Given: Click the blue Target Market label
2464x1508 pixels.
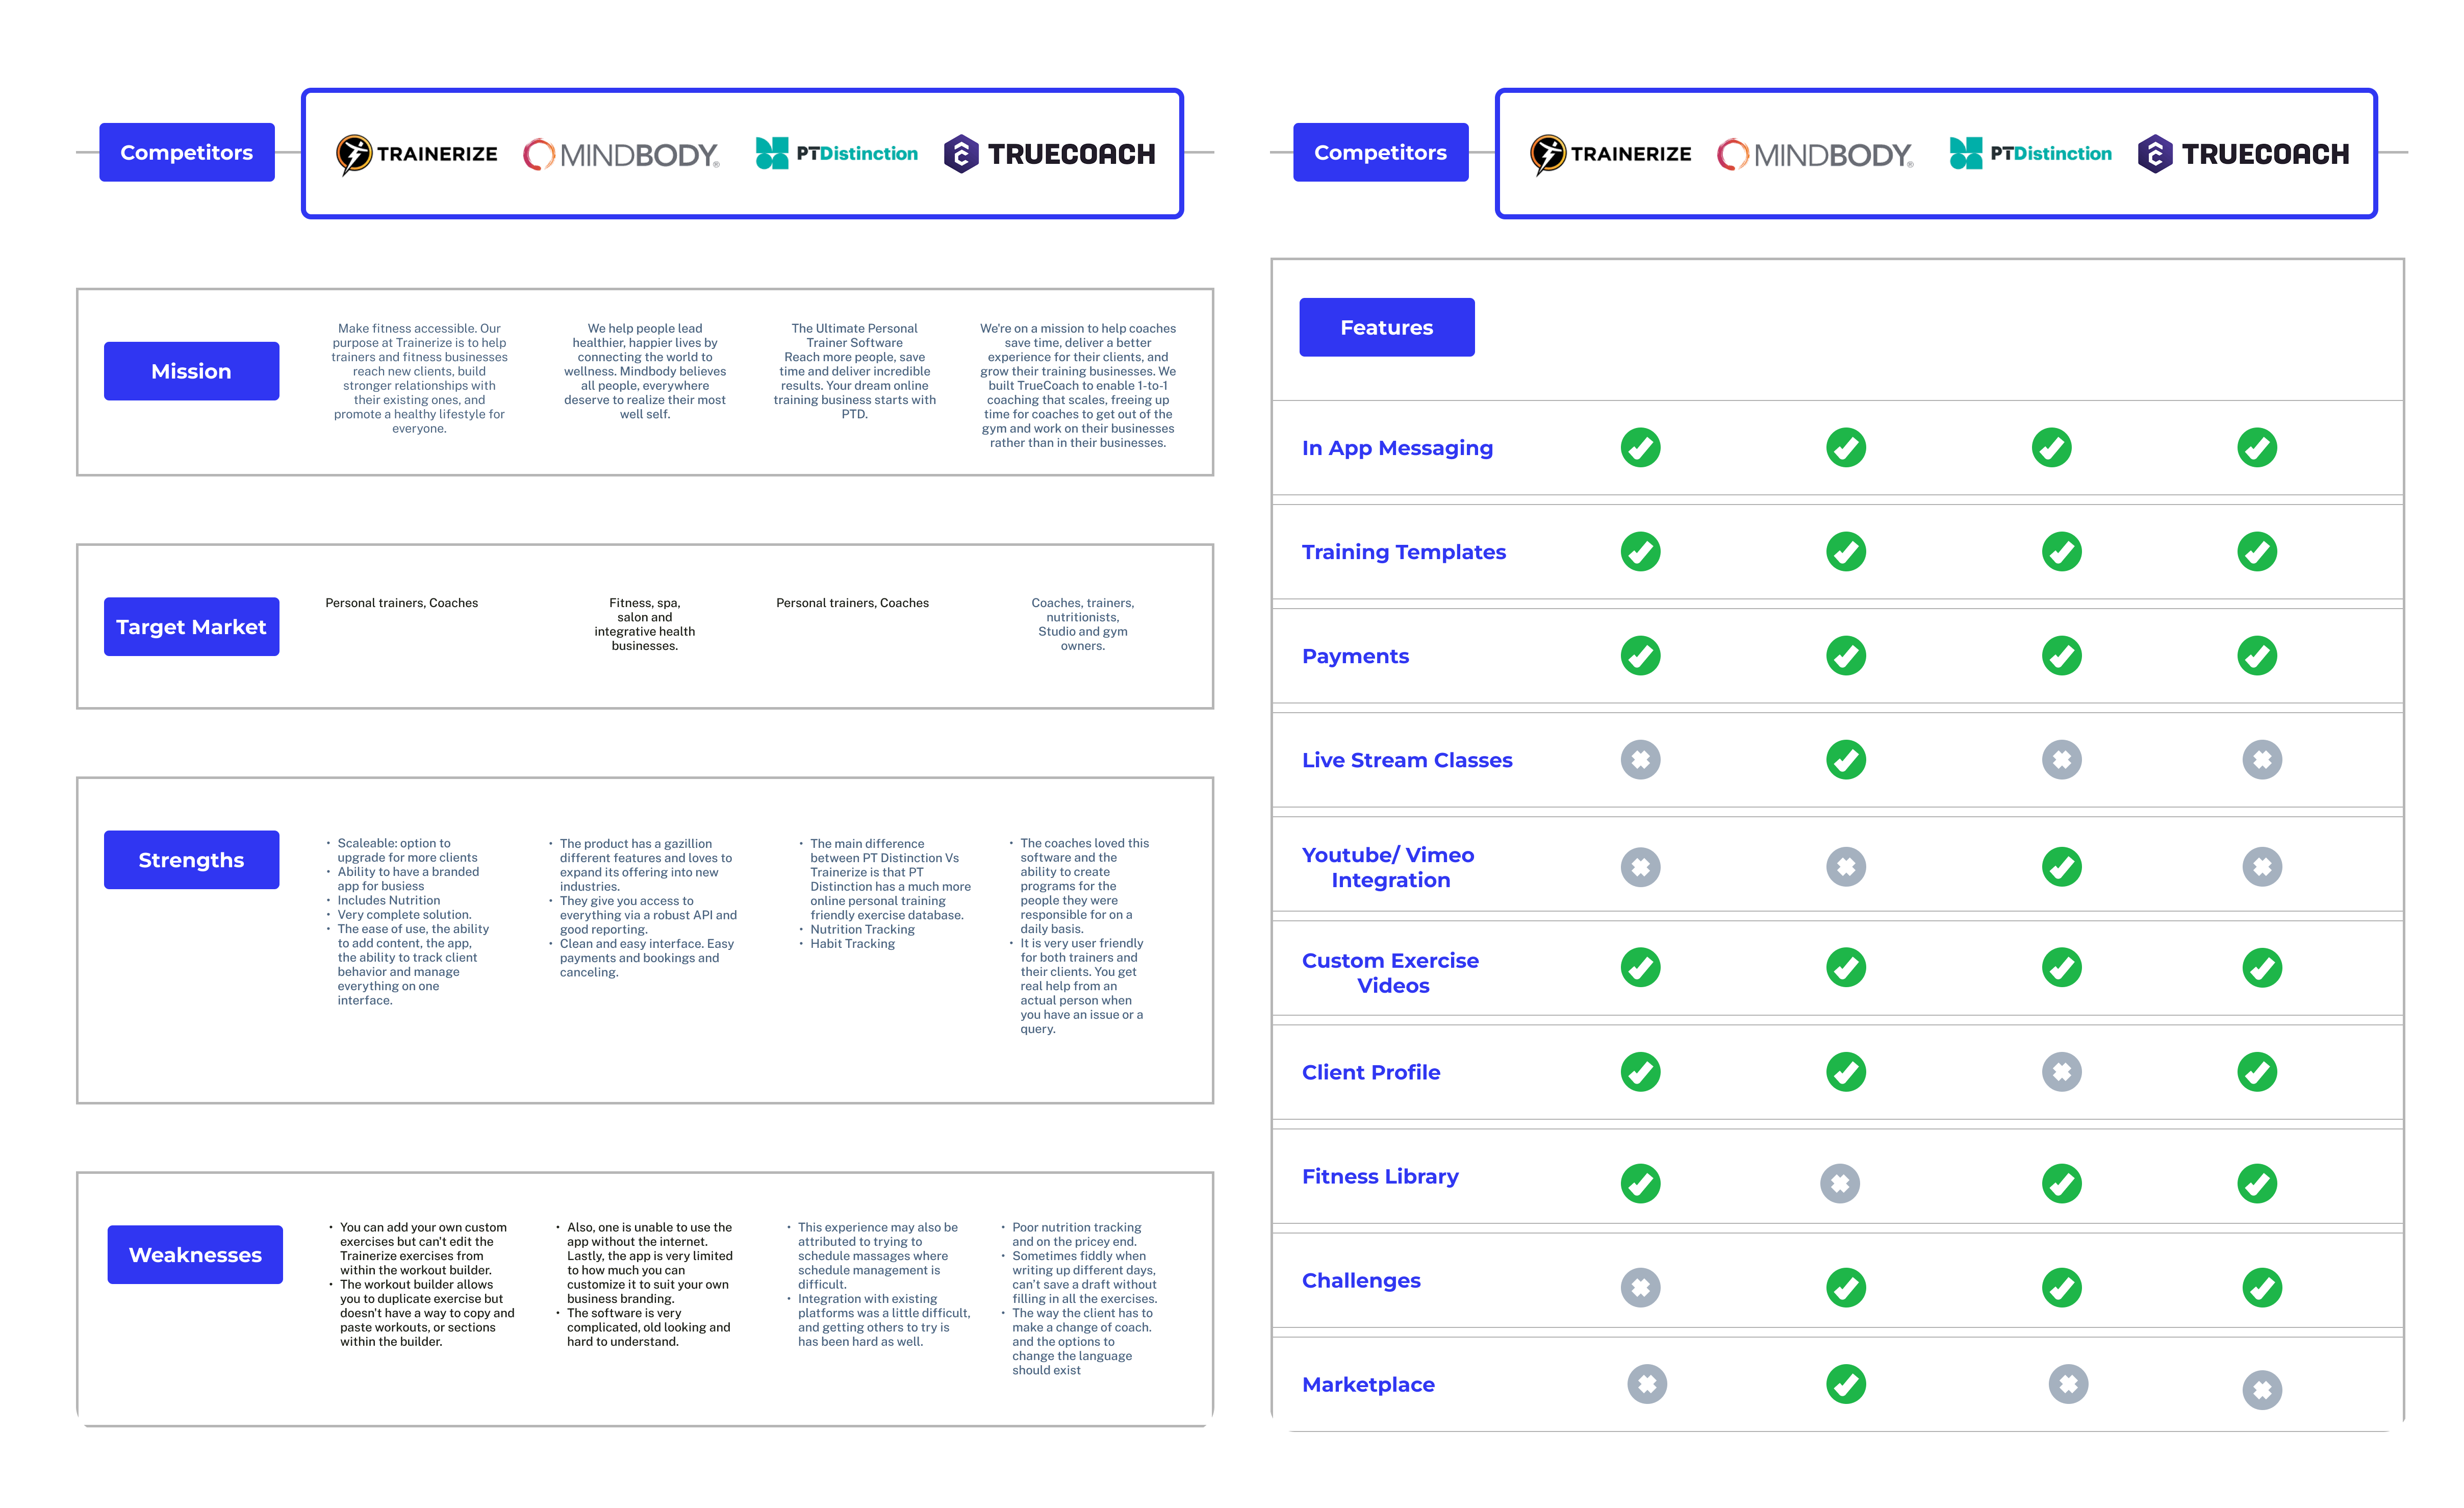Looking at the screenshot, I should (192, 627).
